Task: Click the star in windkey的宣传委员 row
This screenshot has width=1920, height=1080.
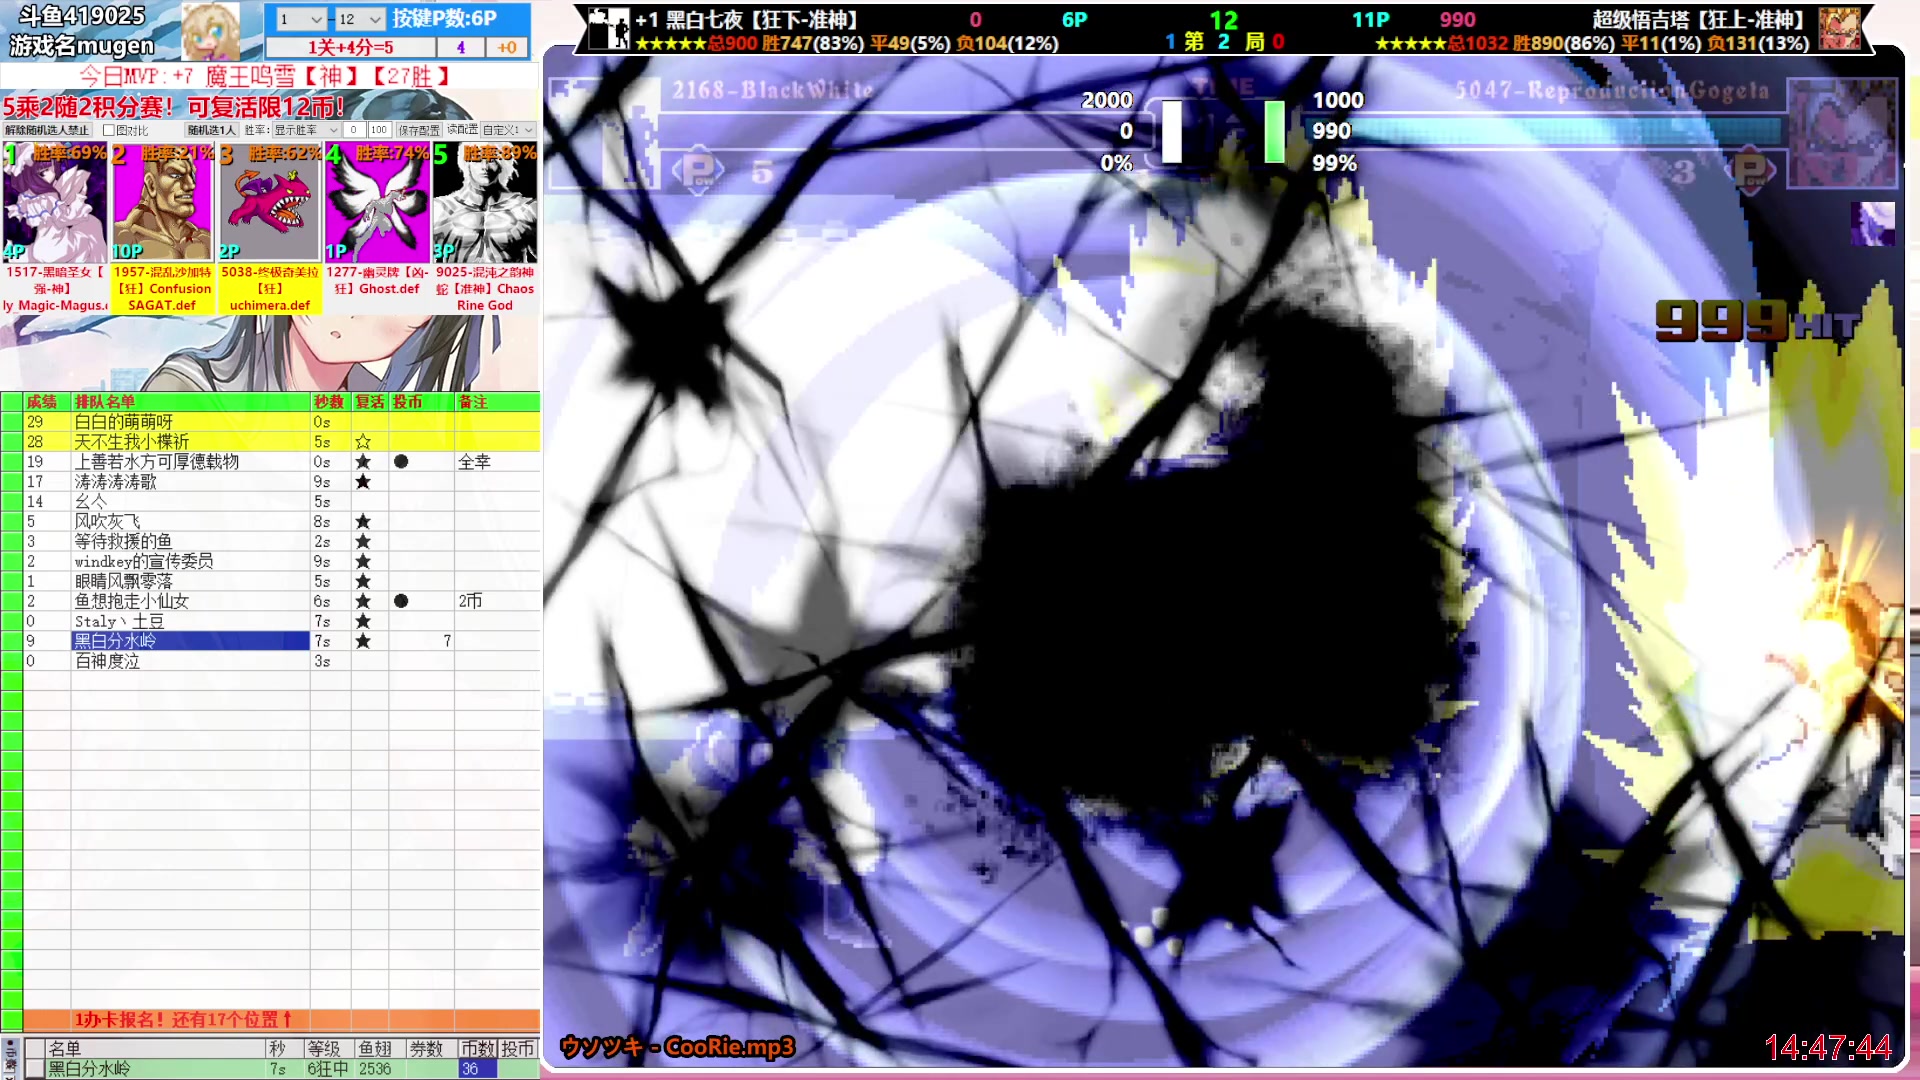Action: pyautogui.click(x=363, y=562)
